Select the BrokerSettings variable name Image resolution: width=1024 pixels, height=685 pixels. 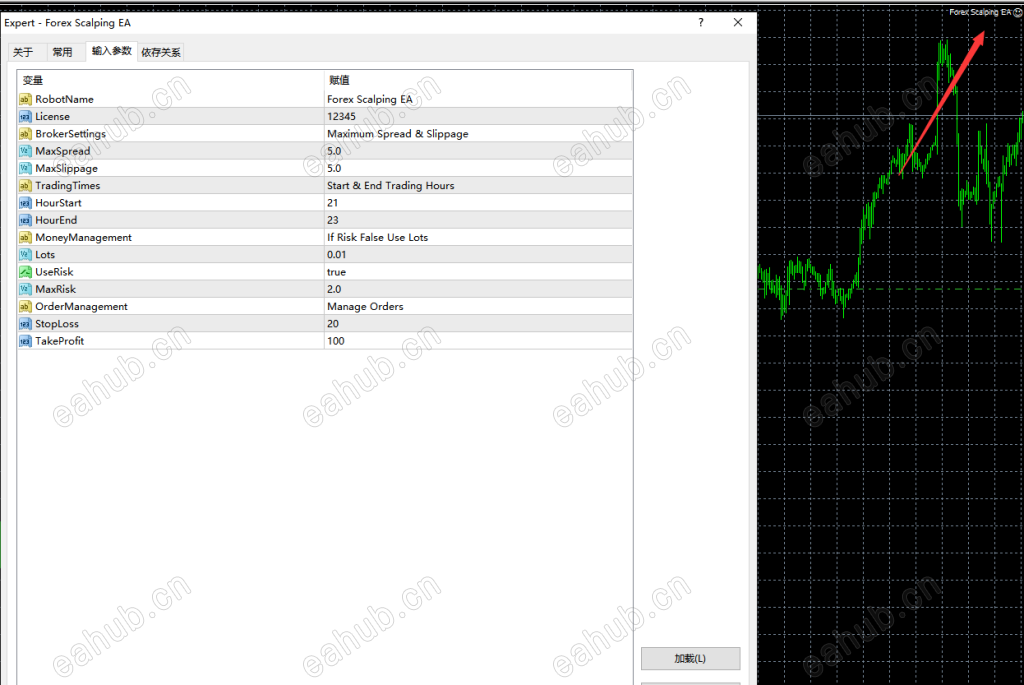click(71, 134)
